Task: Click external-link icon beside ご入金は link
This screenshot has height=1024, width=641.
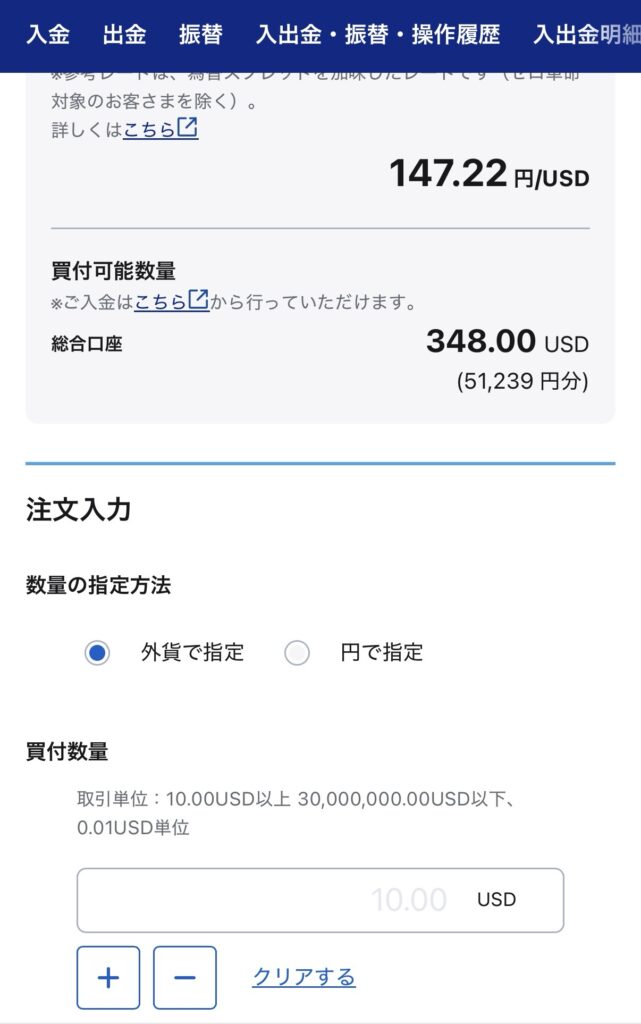Action: click(x=198, y=300)
